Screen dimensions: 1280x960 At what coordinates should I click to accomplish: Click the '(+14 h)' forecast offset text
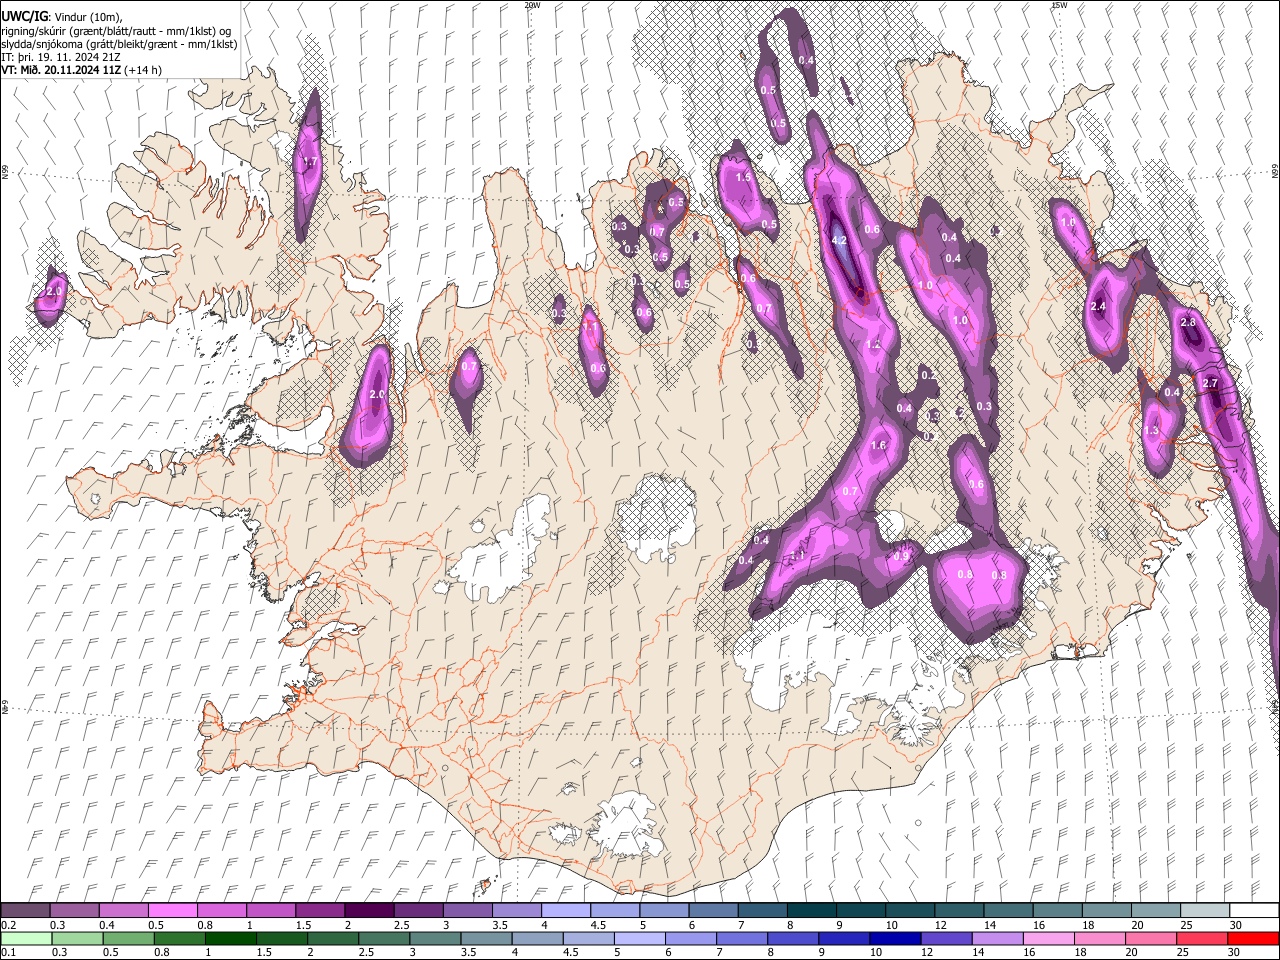[144, 70]
